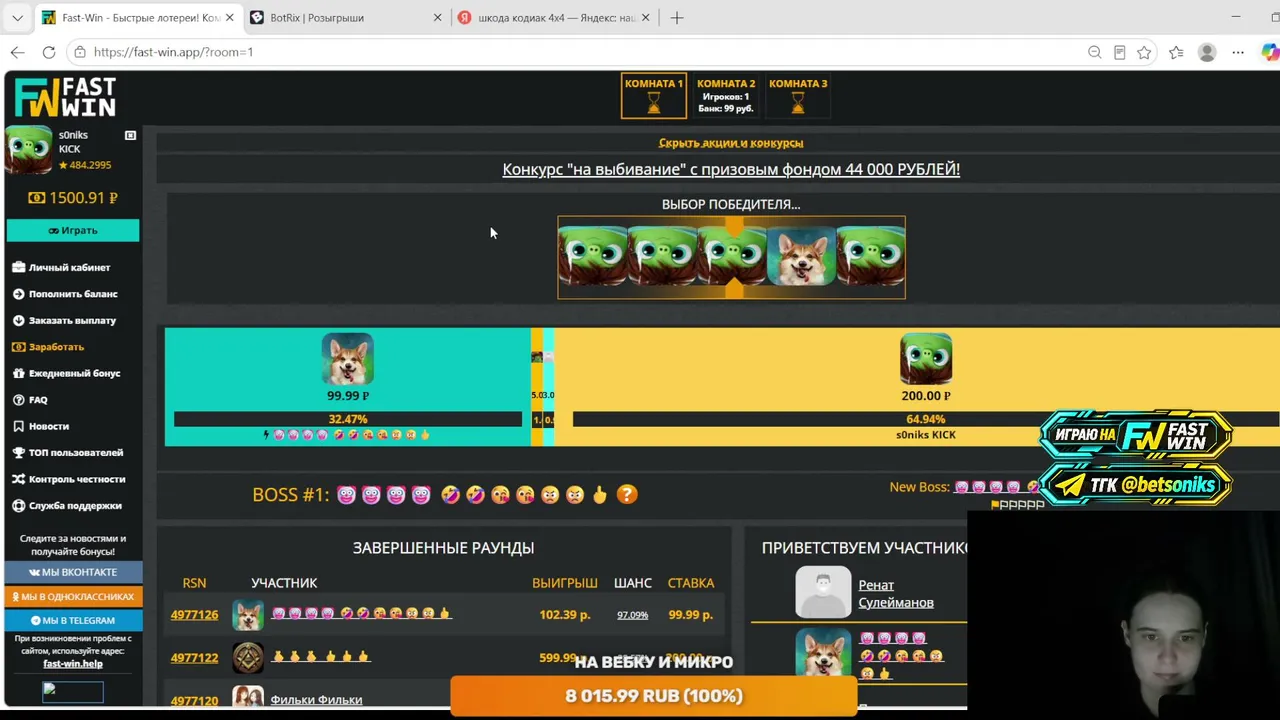Click Ренат Сулейманов's gray avatar
This screenshot has height=720, width=1280.
823,593
